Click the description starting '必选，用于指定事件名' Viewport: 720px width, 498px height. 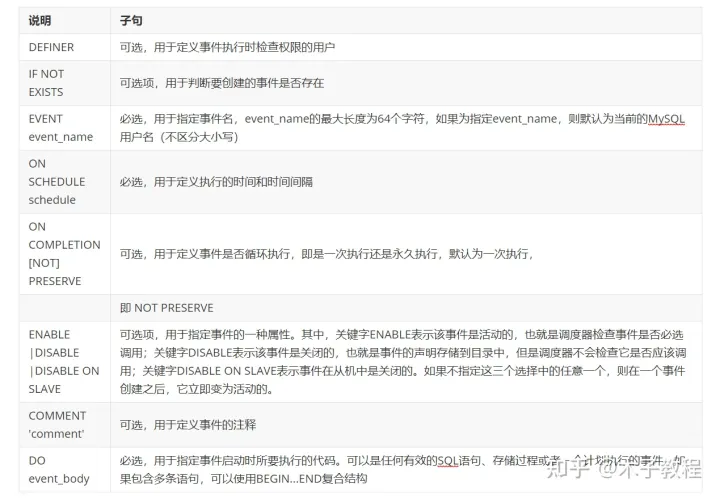pos(402,128)
